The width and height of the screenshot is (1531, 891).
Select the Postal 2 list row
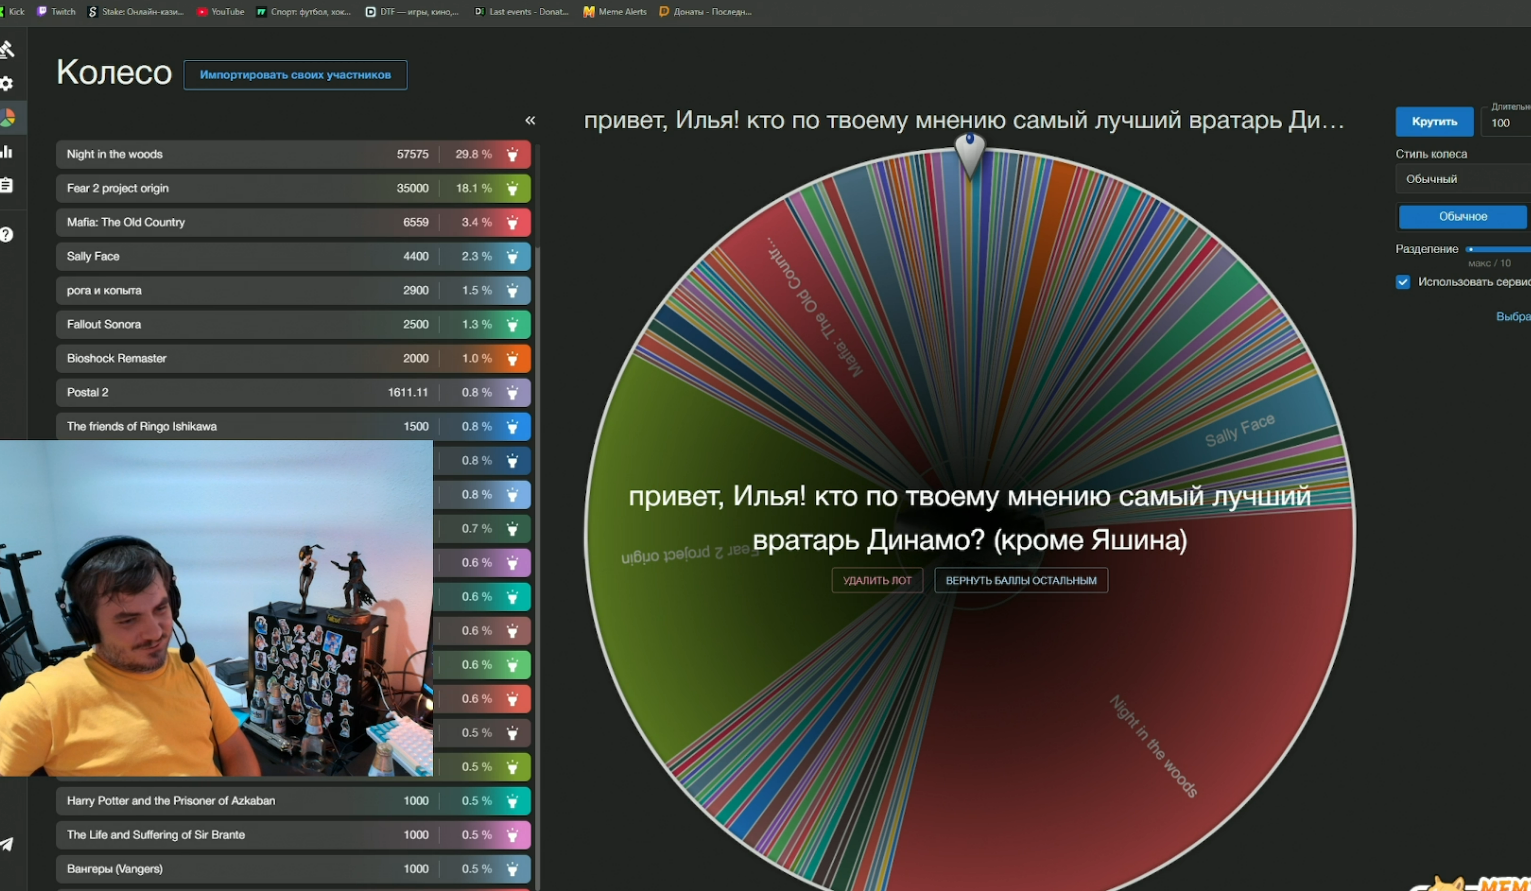click(293, 392)
